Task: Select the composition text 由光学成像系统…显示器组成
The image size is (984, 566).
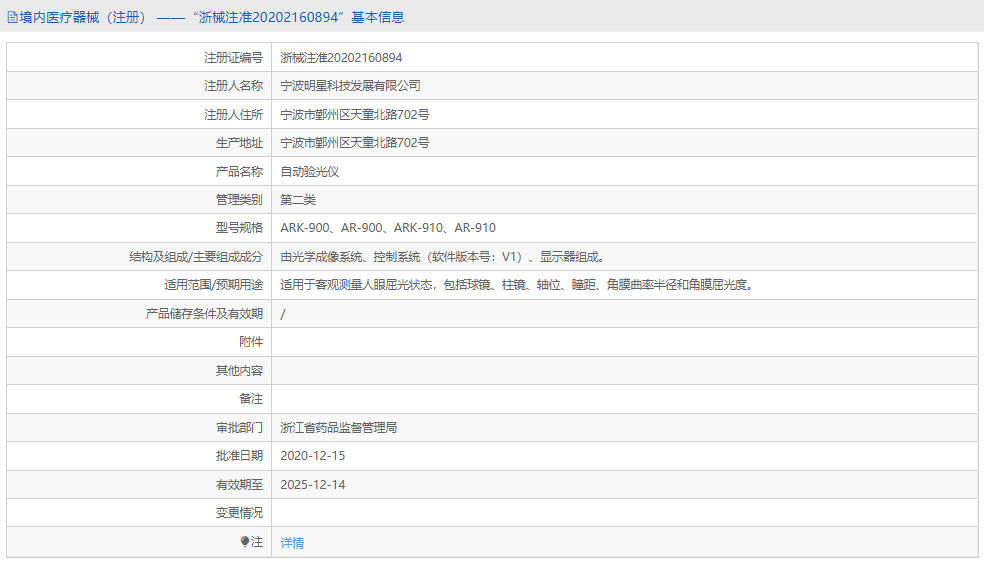Action: pyautogui.click(x=442, y=257)
